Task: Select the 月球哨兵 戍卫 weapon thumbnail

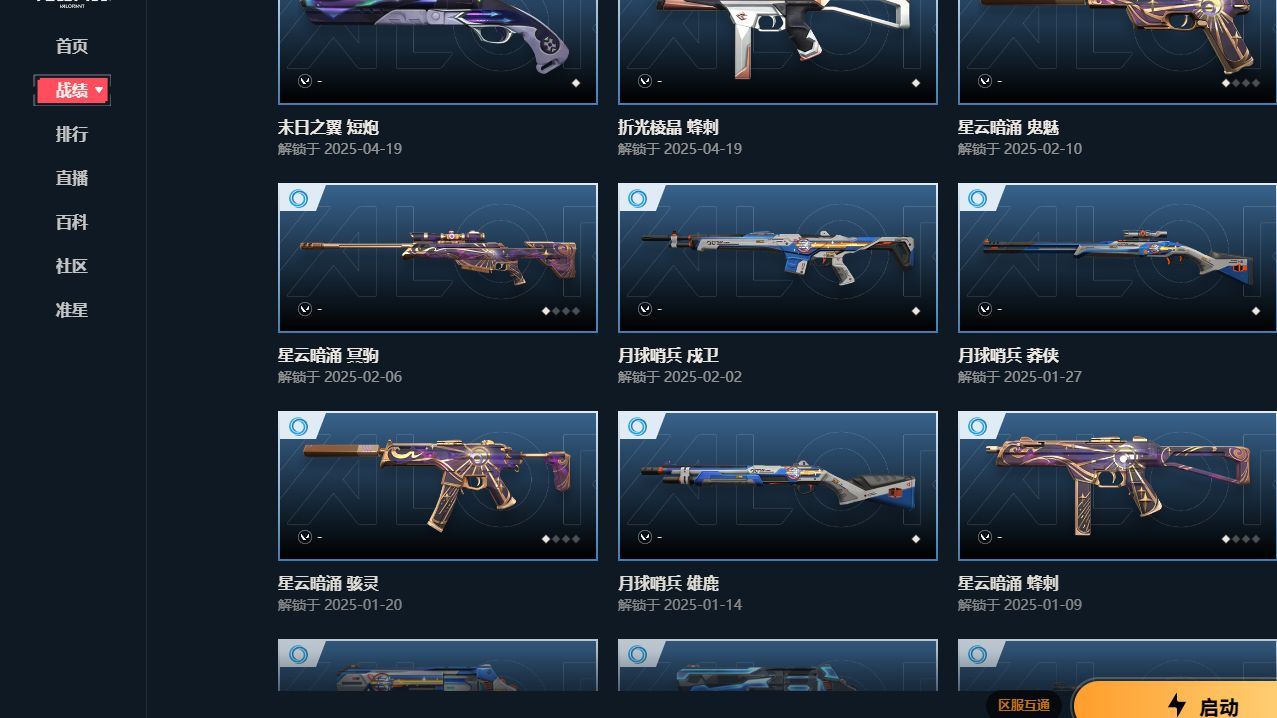Action: click(778, 258)
